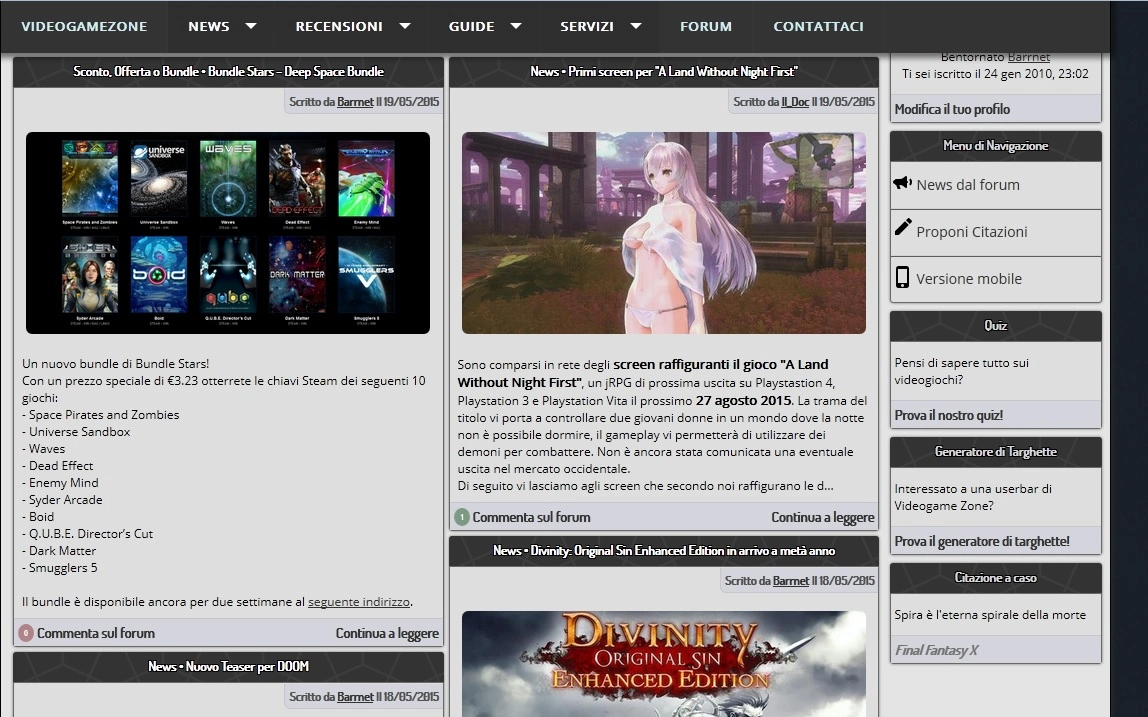Click the pencil icon beside Proponi Citazioni
Viewport: 1148px width, 717px height.
(x=903, y=227)
